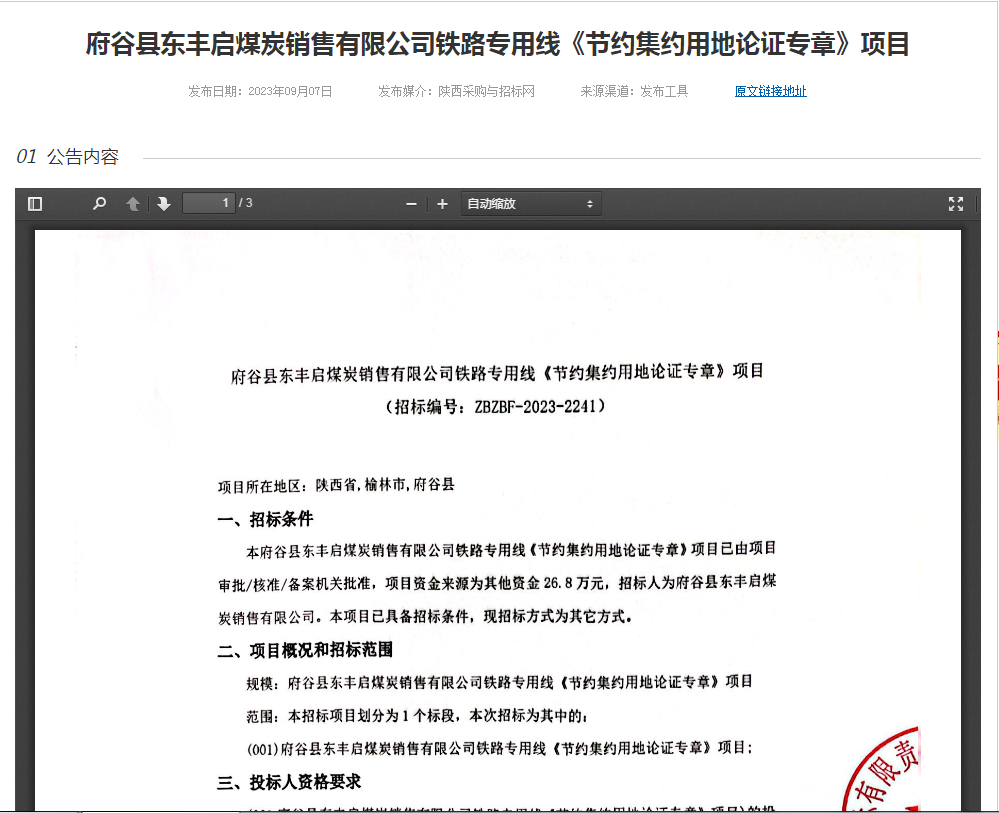Zoom in on the PDF document

442,204
